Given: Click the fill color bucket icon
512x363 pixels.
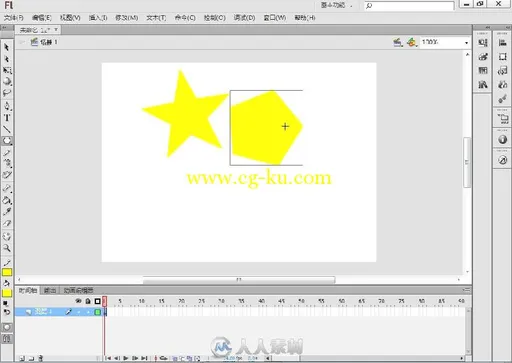Looking at the screenshot, I should [7, 283].
